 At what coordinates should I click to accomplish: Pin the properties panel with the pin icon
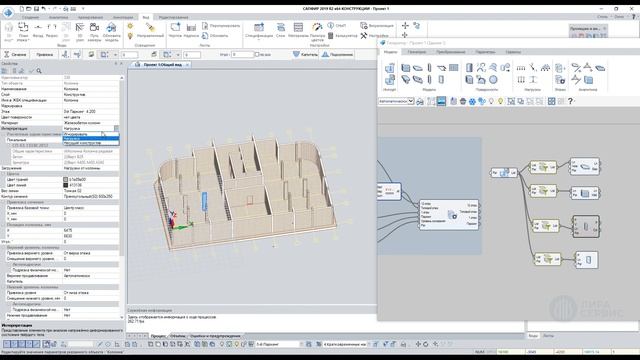[x=116, y=64]
